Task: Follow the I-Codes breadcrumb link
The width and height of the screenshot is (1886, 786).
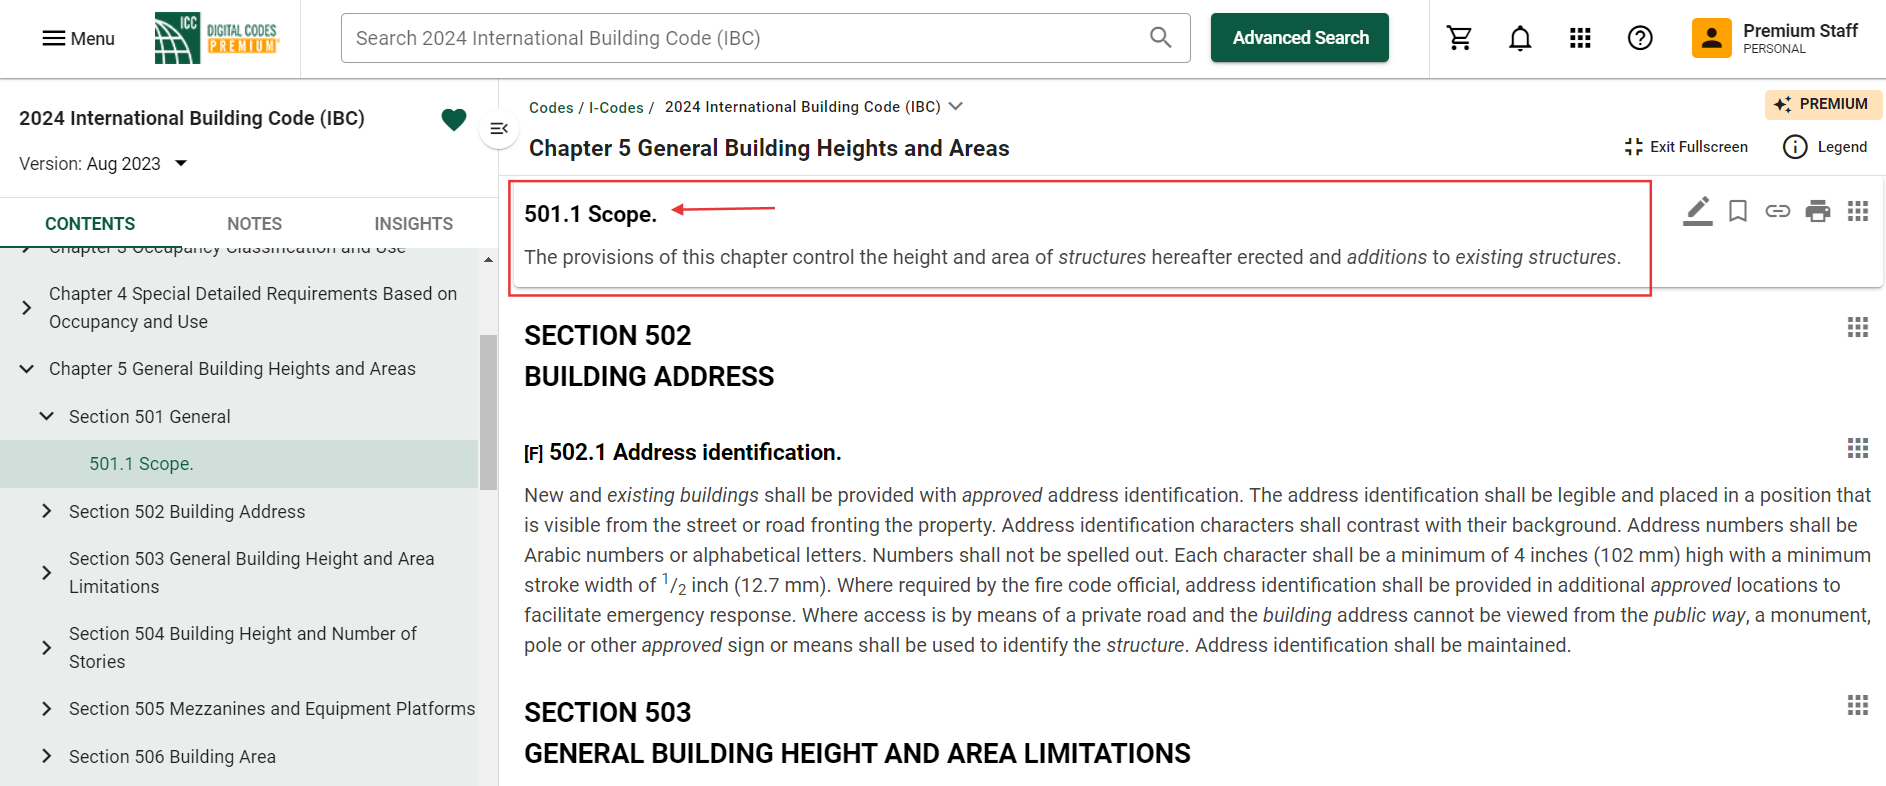Action: (x=615, y=108)
